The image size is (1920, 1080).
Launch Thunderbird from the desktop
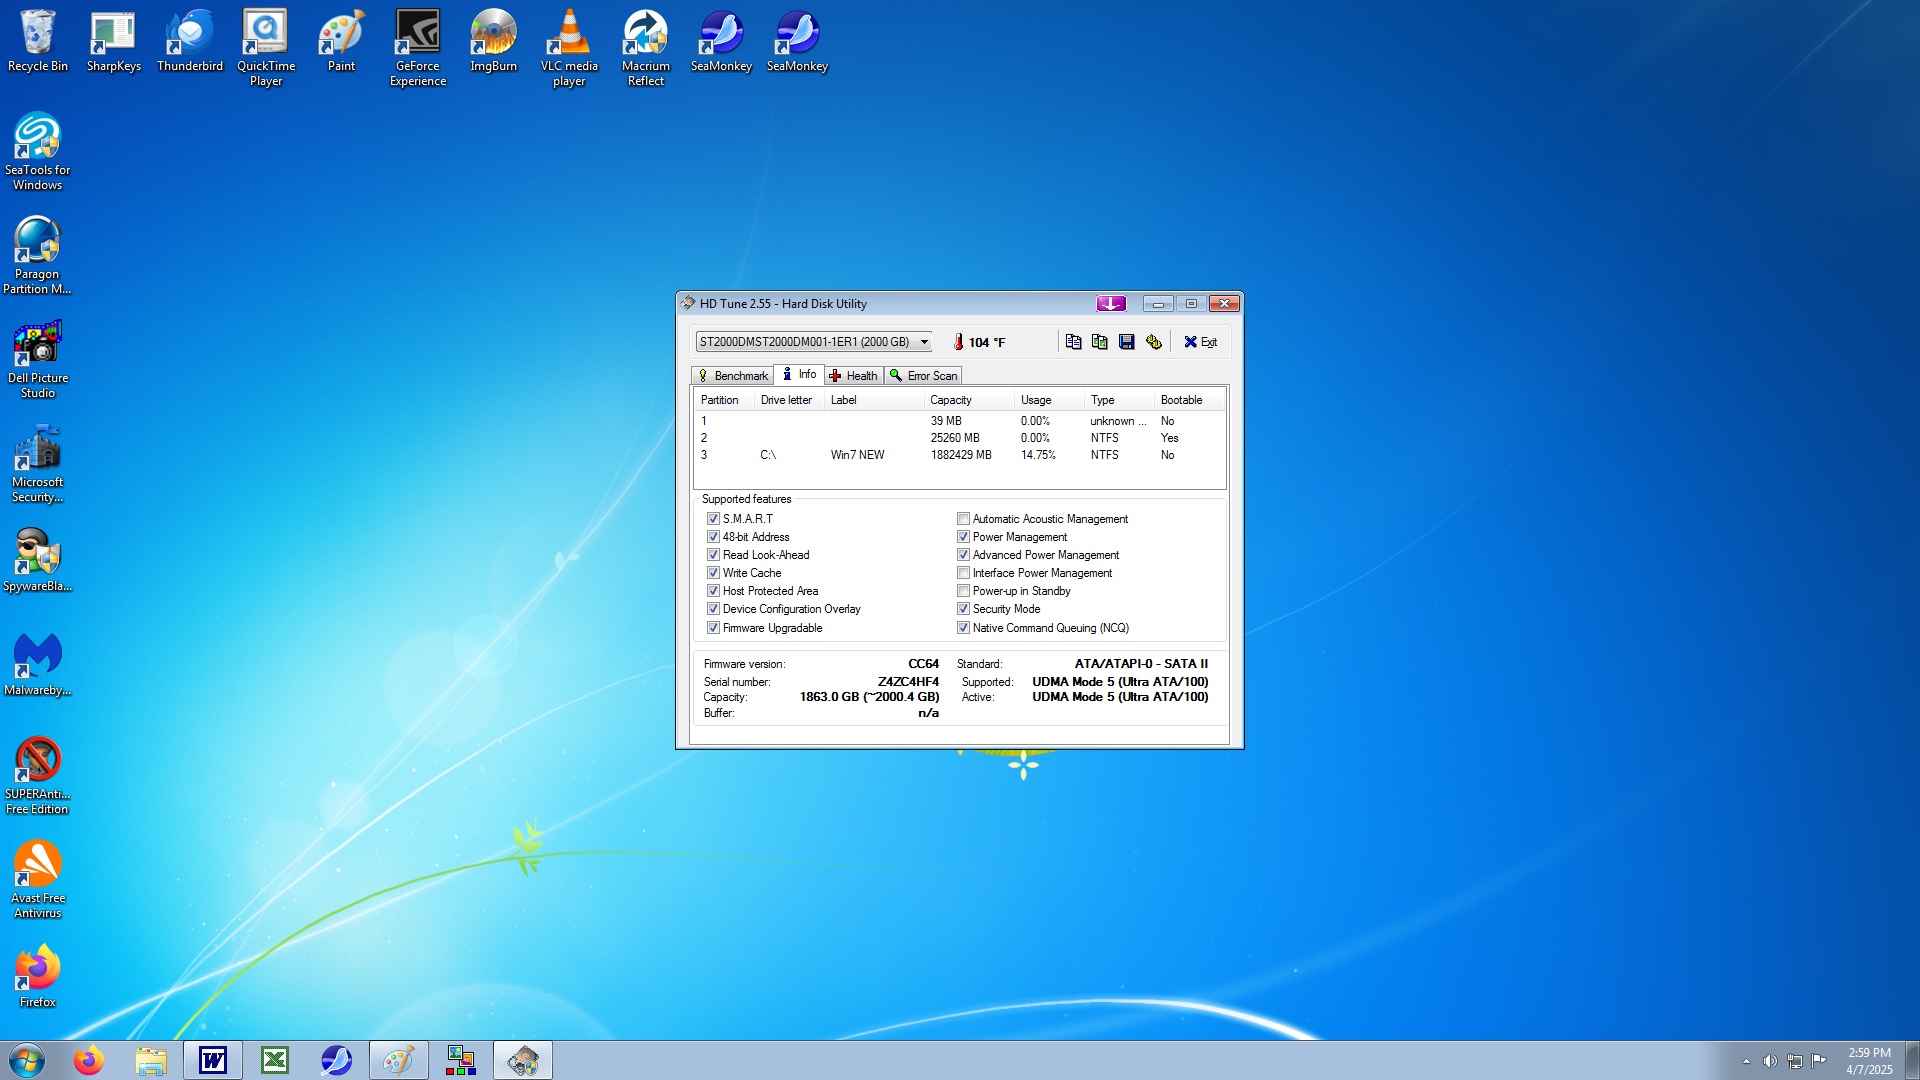190,41
